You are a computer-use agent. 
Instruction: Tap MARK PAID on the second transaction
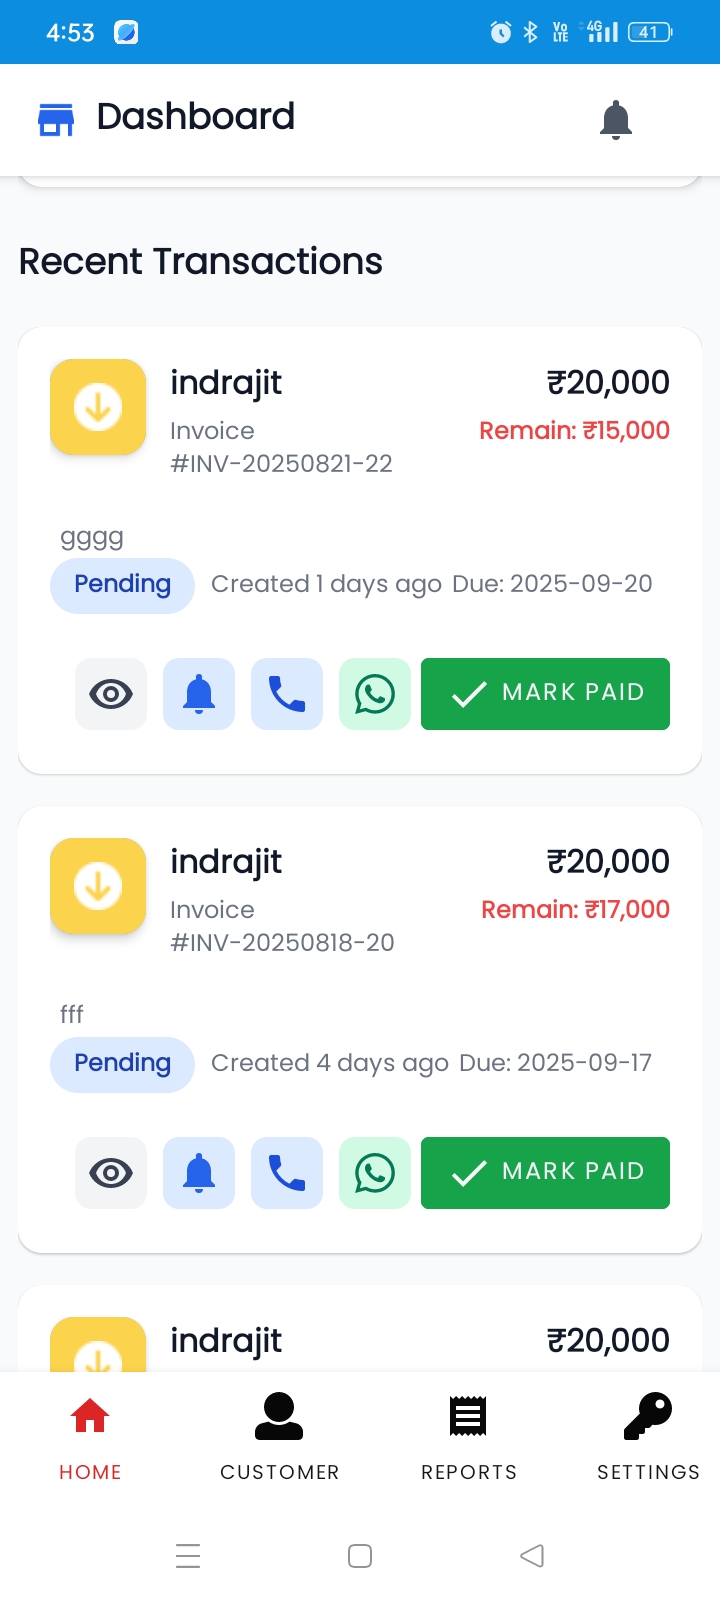coord(545,1173)
